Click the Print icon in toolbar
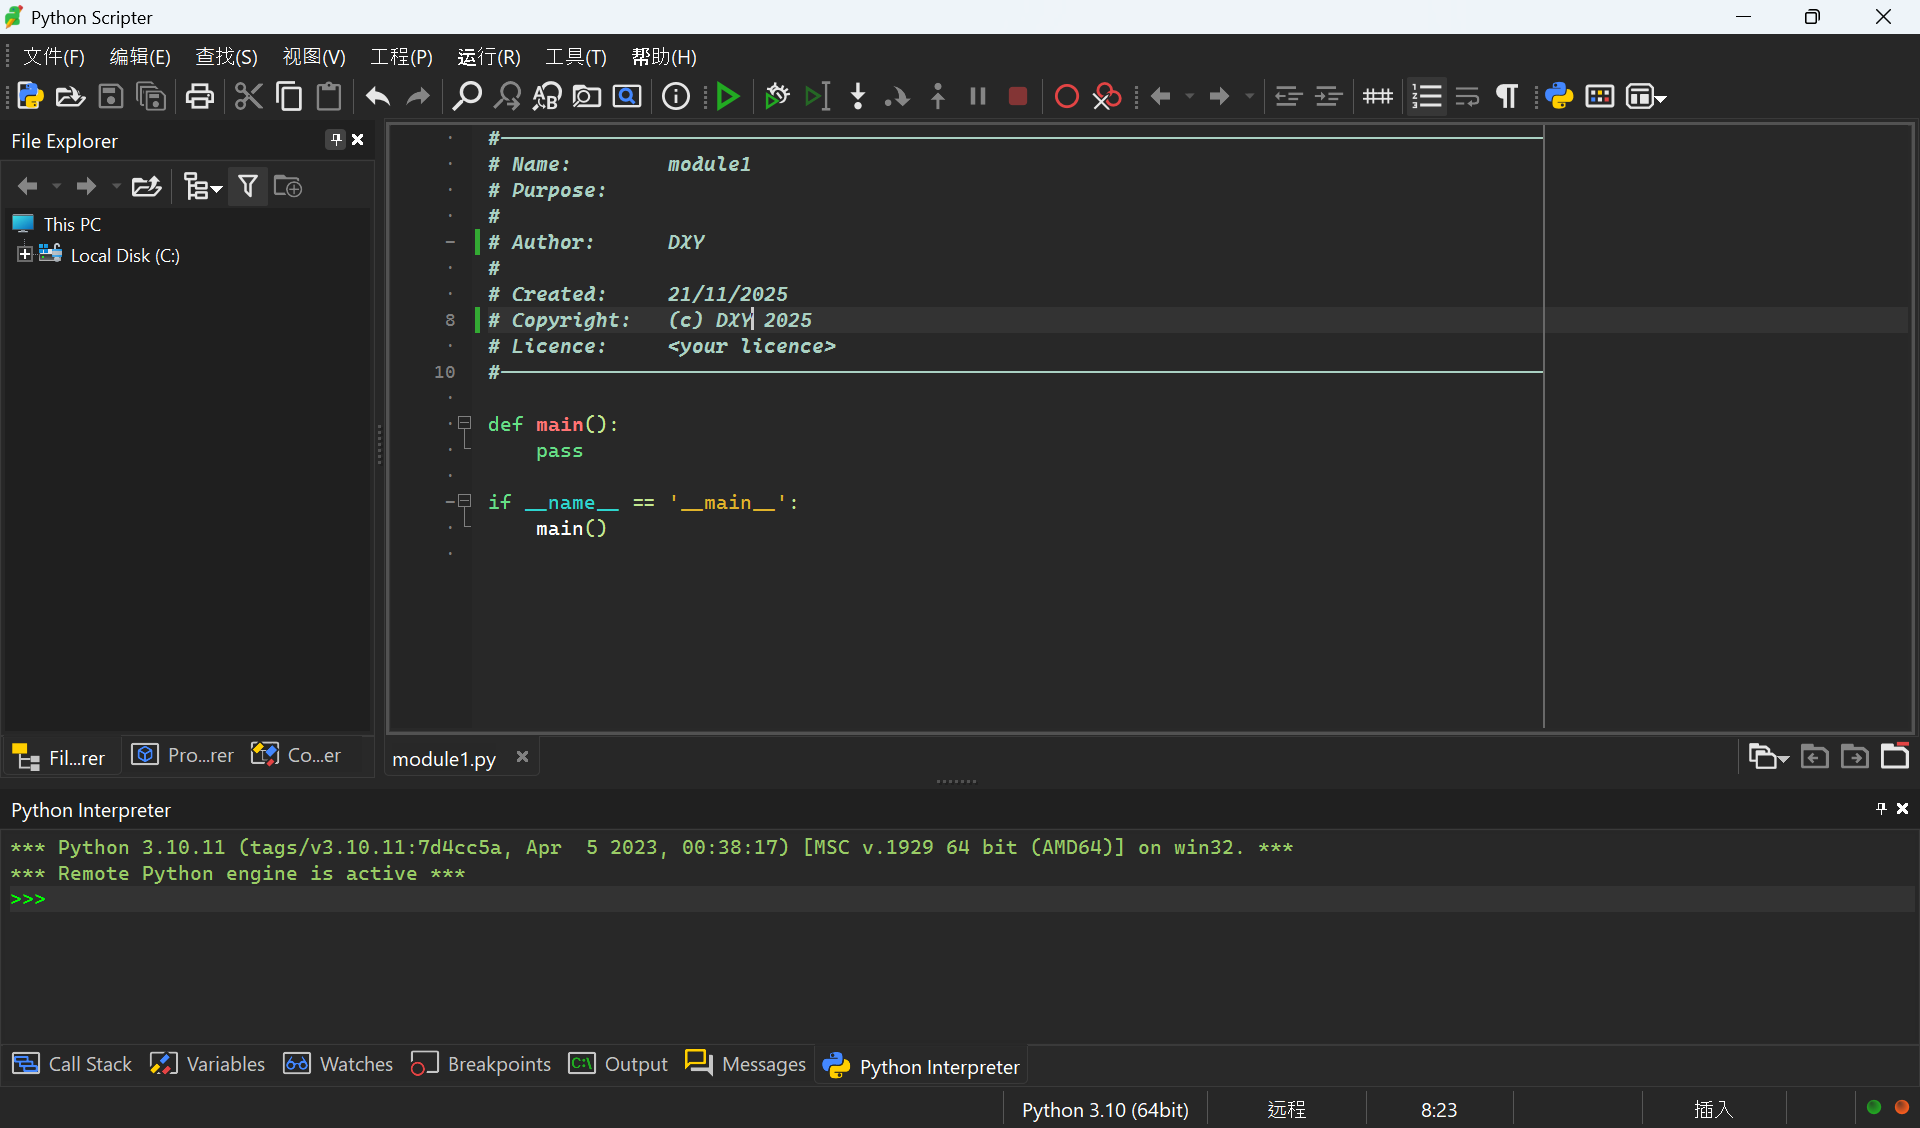Image resolution: width=1920 pixels, height=1128 pixels. (x=200, y=97)
